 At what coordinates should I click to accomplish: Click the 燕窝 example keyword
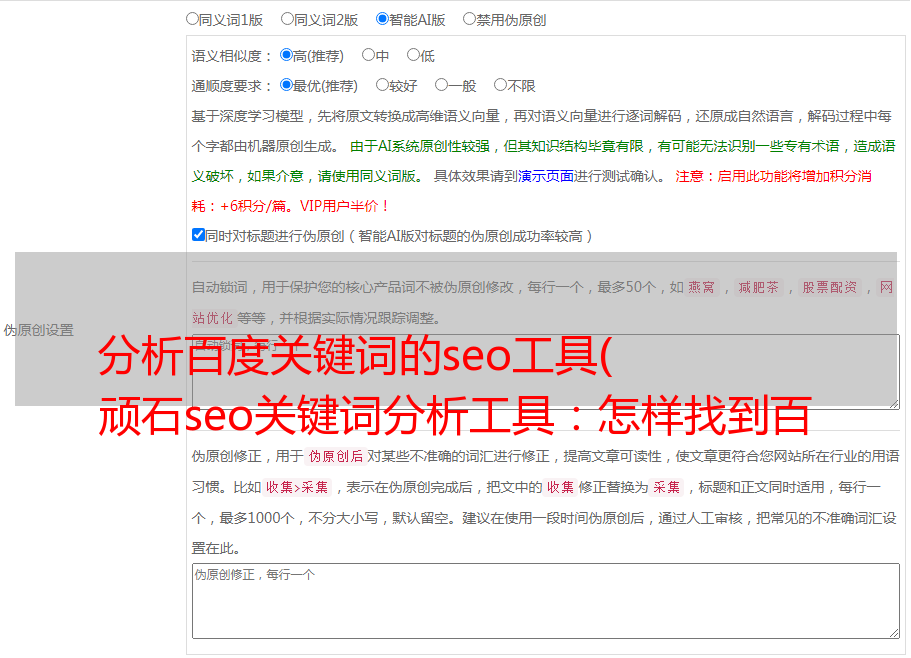pos(701,287)
